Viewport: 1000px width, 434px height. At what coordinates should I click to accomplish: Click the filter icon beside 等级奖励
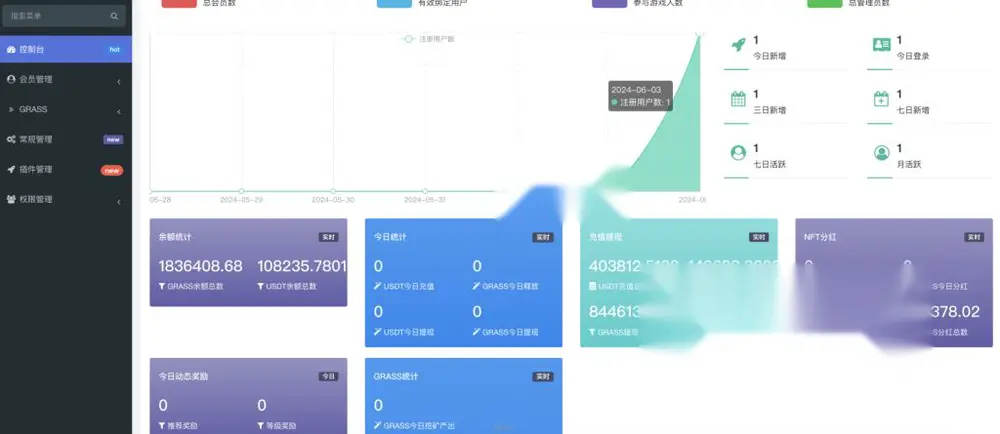[x=260, y=426]
